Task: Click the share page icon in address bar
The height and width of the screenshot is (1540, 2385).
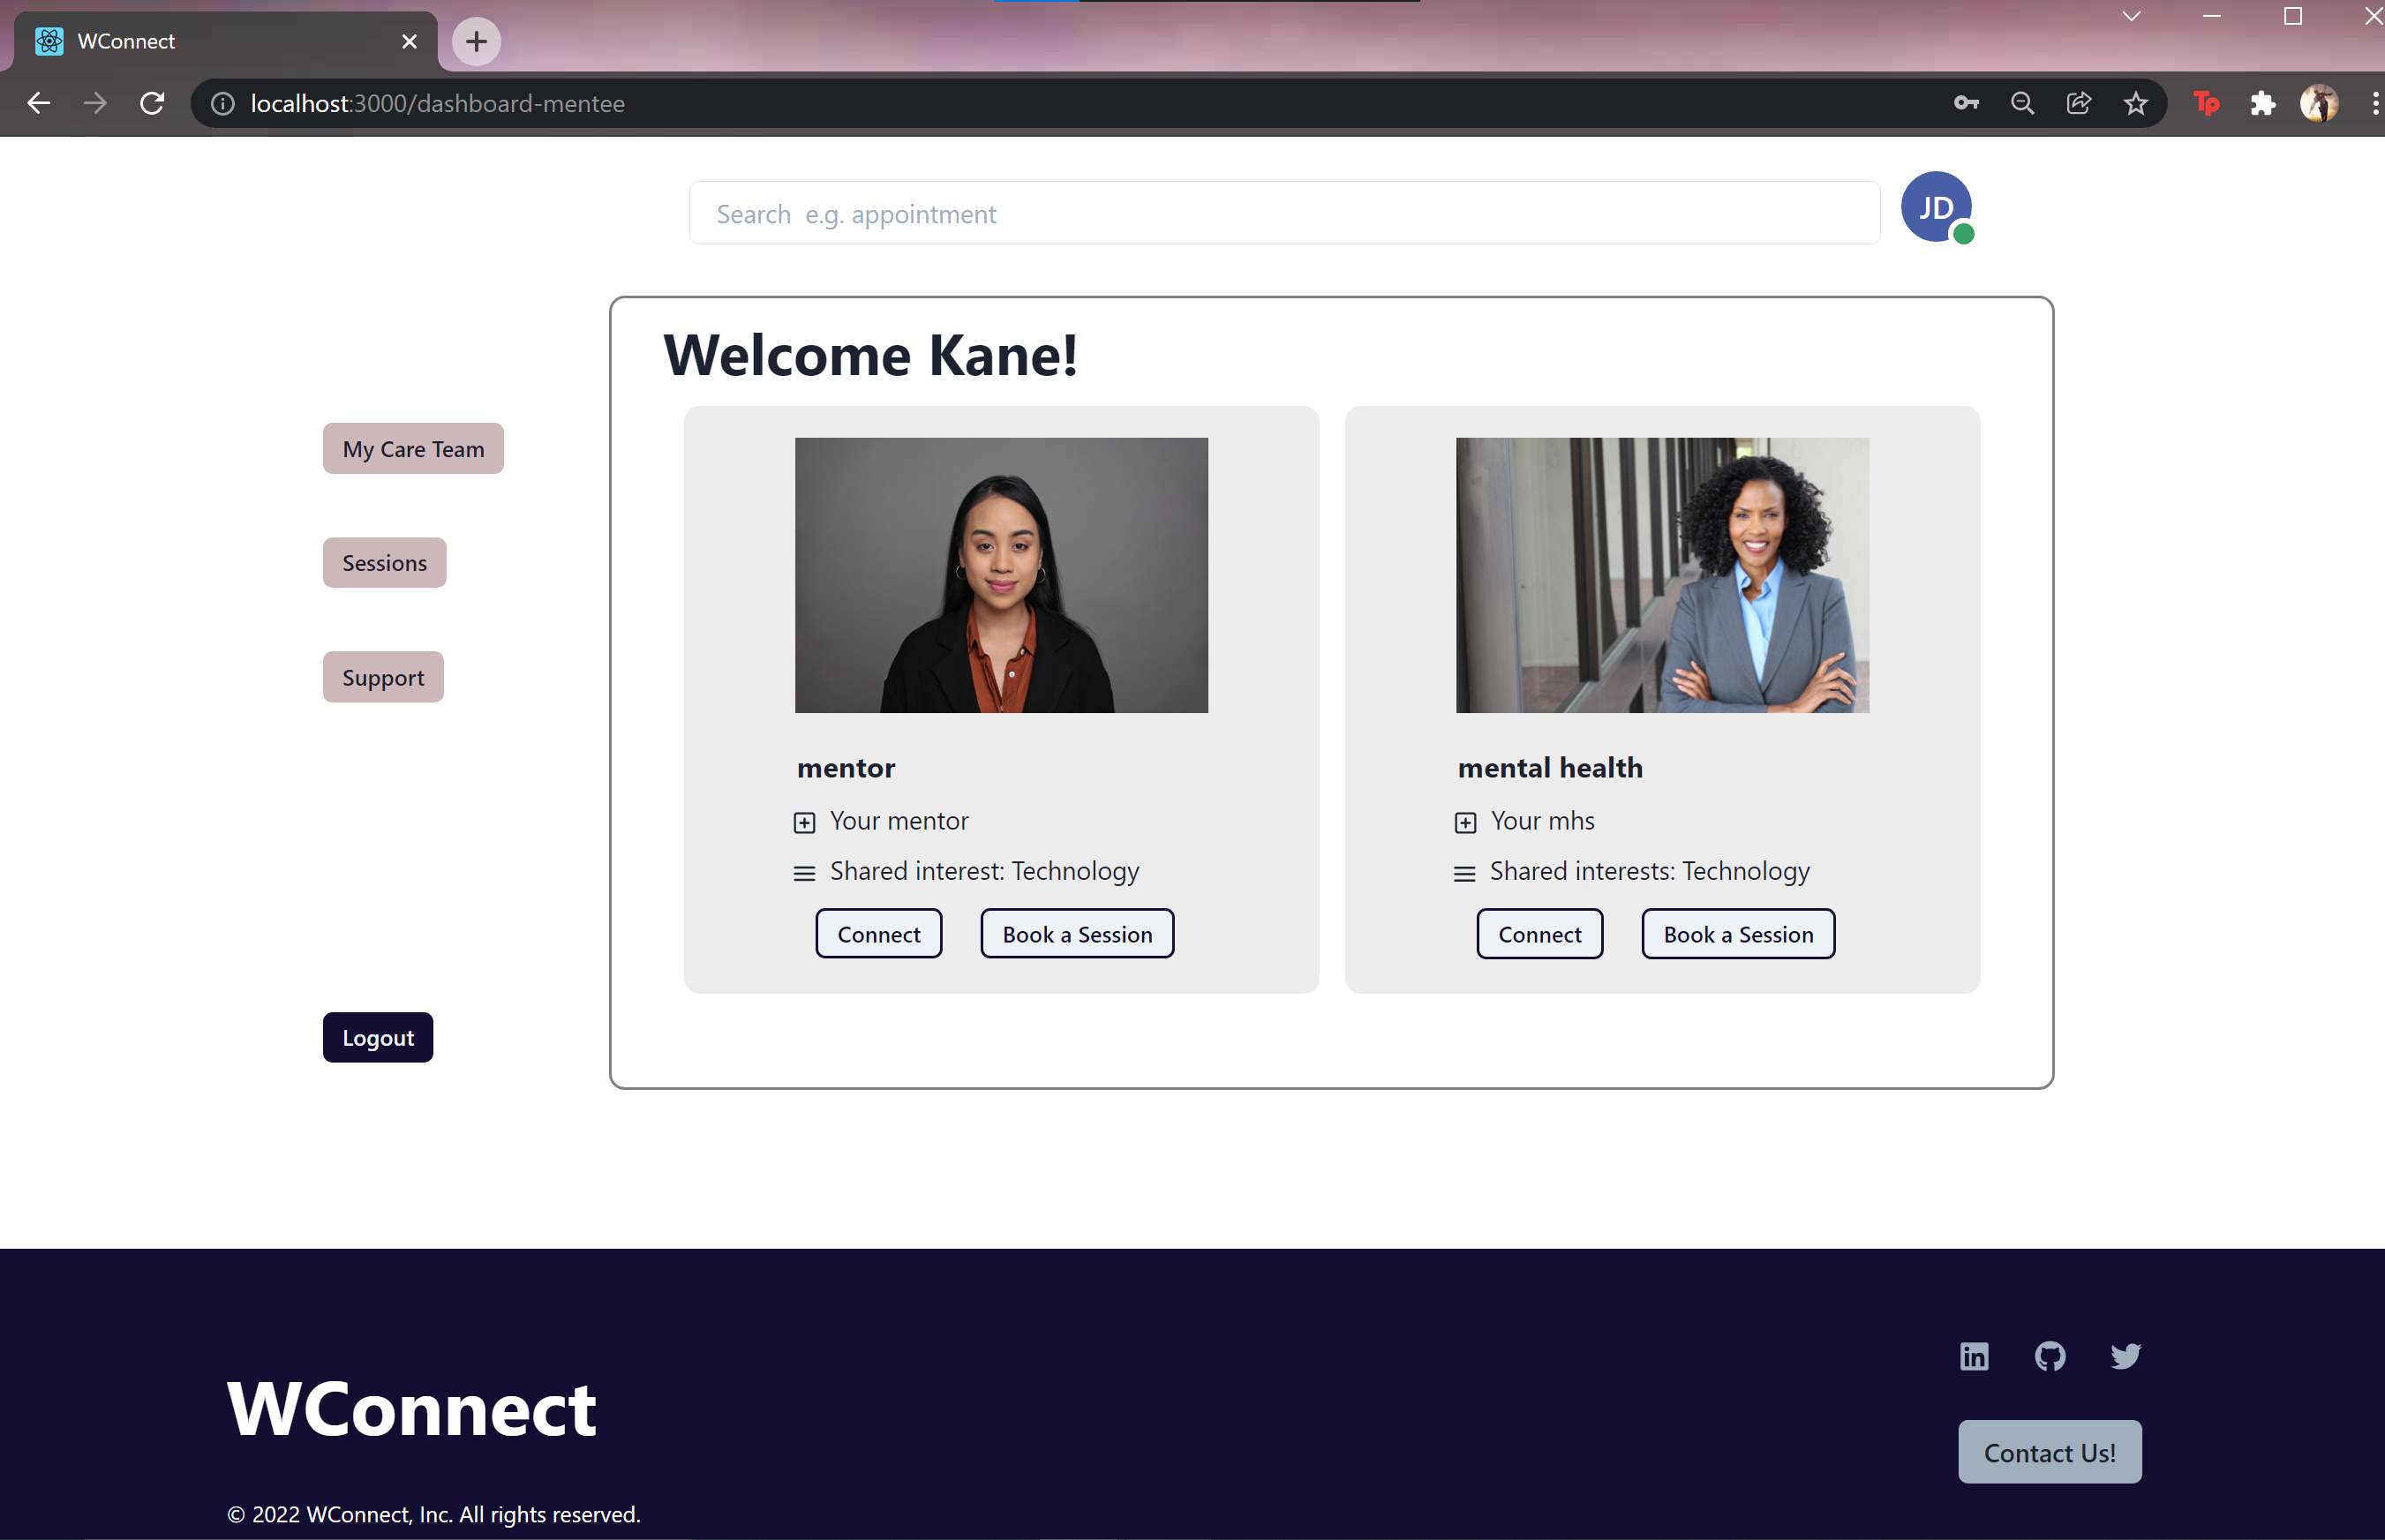Action: (2078, 104)
